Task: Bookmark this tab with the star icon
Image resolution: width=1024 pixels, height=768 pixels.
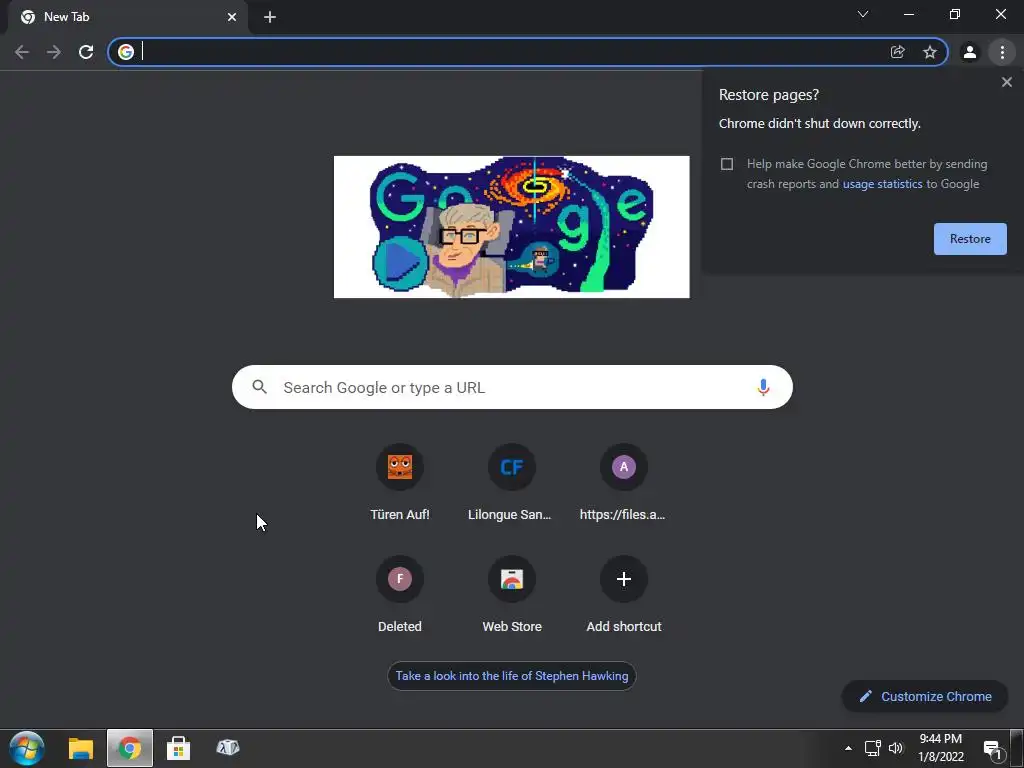Action: coord(930,52)
